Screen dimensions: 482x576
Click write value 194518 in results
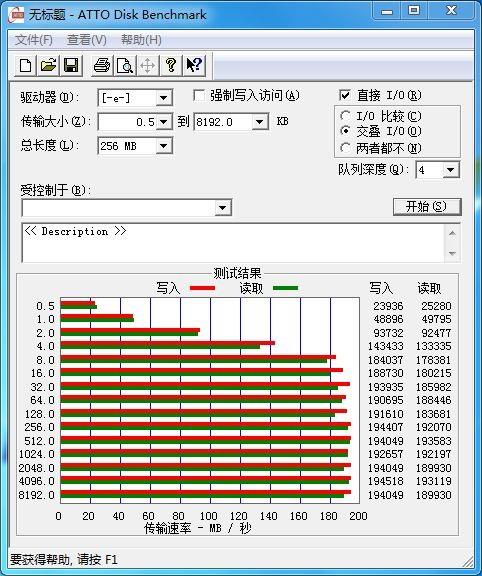(x=385, y=481)
